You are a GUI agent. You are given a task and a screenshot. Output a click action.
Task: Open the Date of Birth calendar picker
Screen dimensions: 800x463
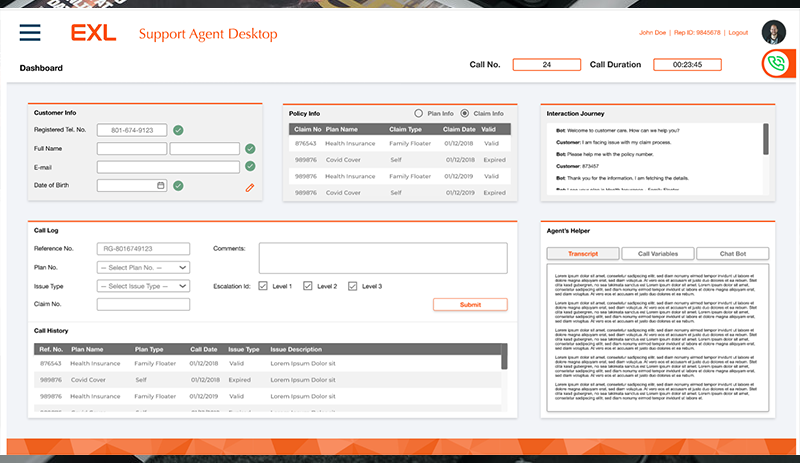160,185
